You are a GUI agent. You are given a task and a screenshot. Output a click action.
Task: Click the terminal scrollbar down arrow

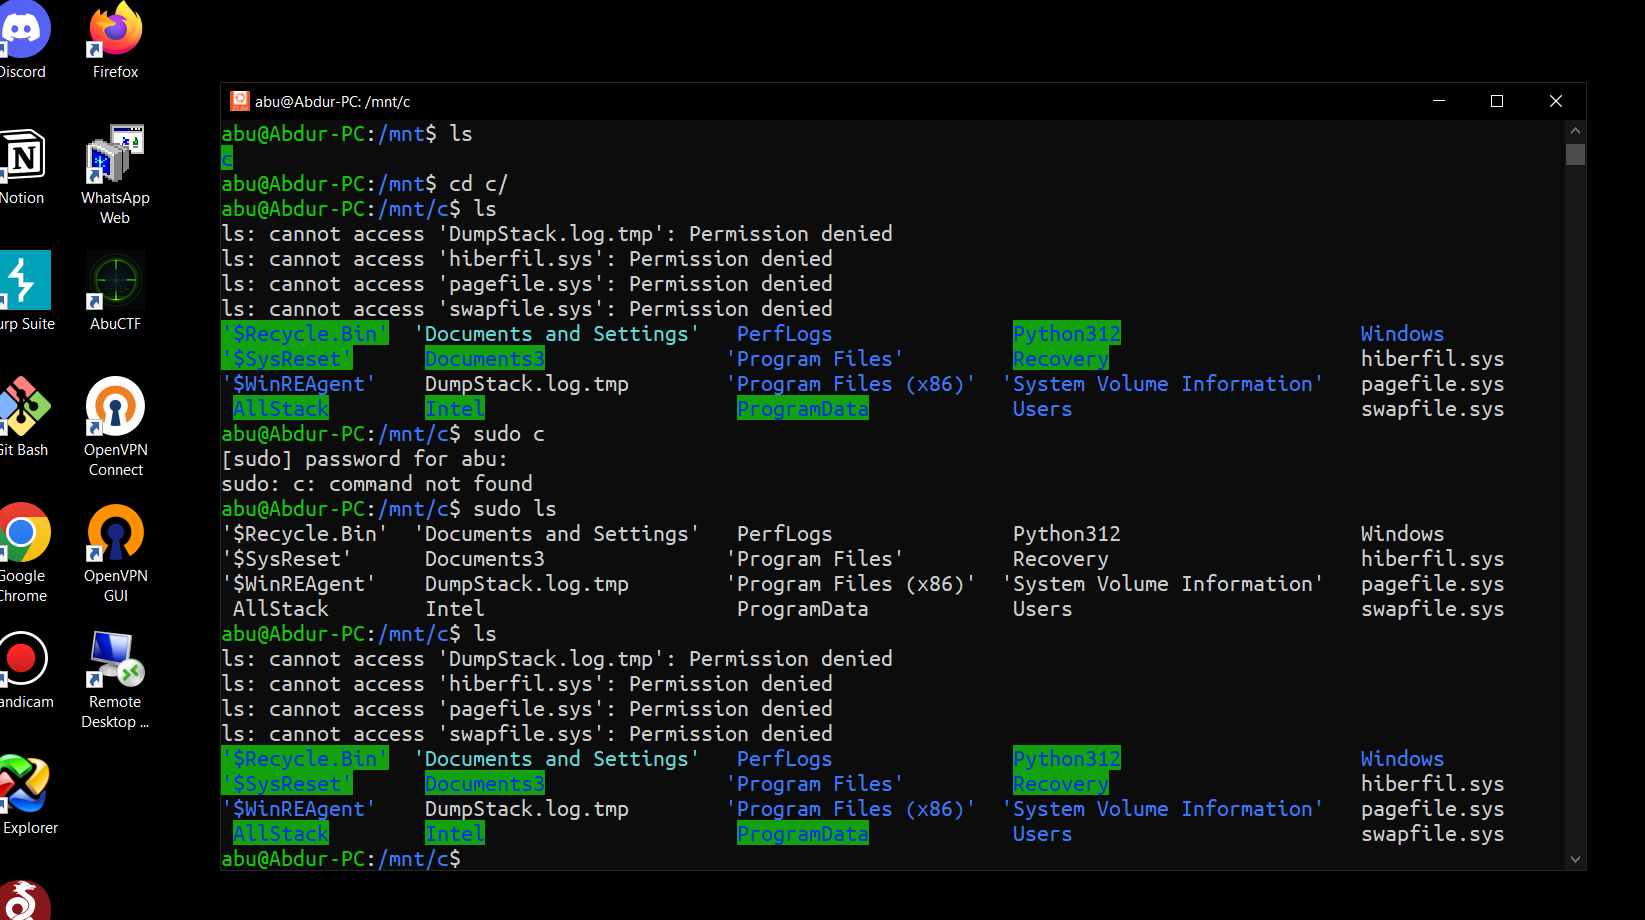pyautogui.click(x=1575, y=859)
